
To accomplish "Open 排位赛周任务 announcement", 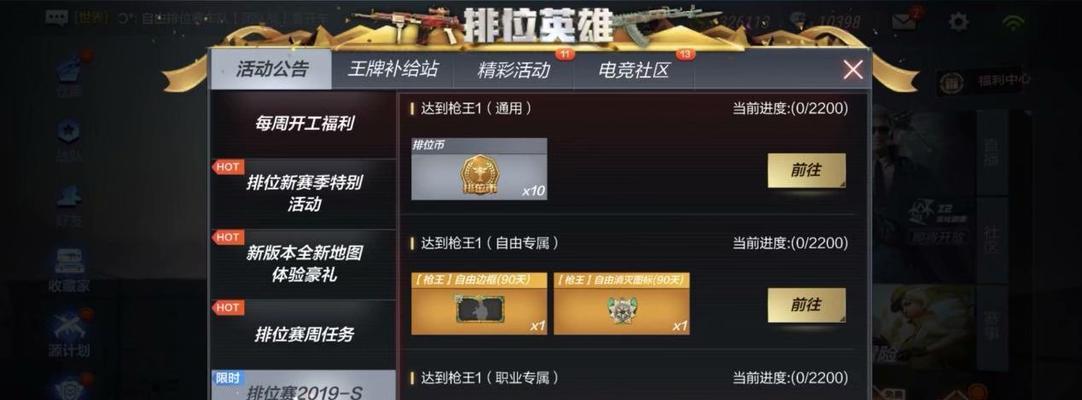I will coord(304,334).
